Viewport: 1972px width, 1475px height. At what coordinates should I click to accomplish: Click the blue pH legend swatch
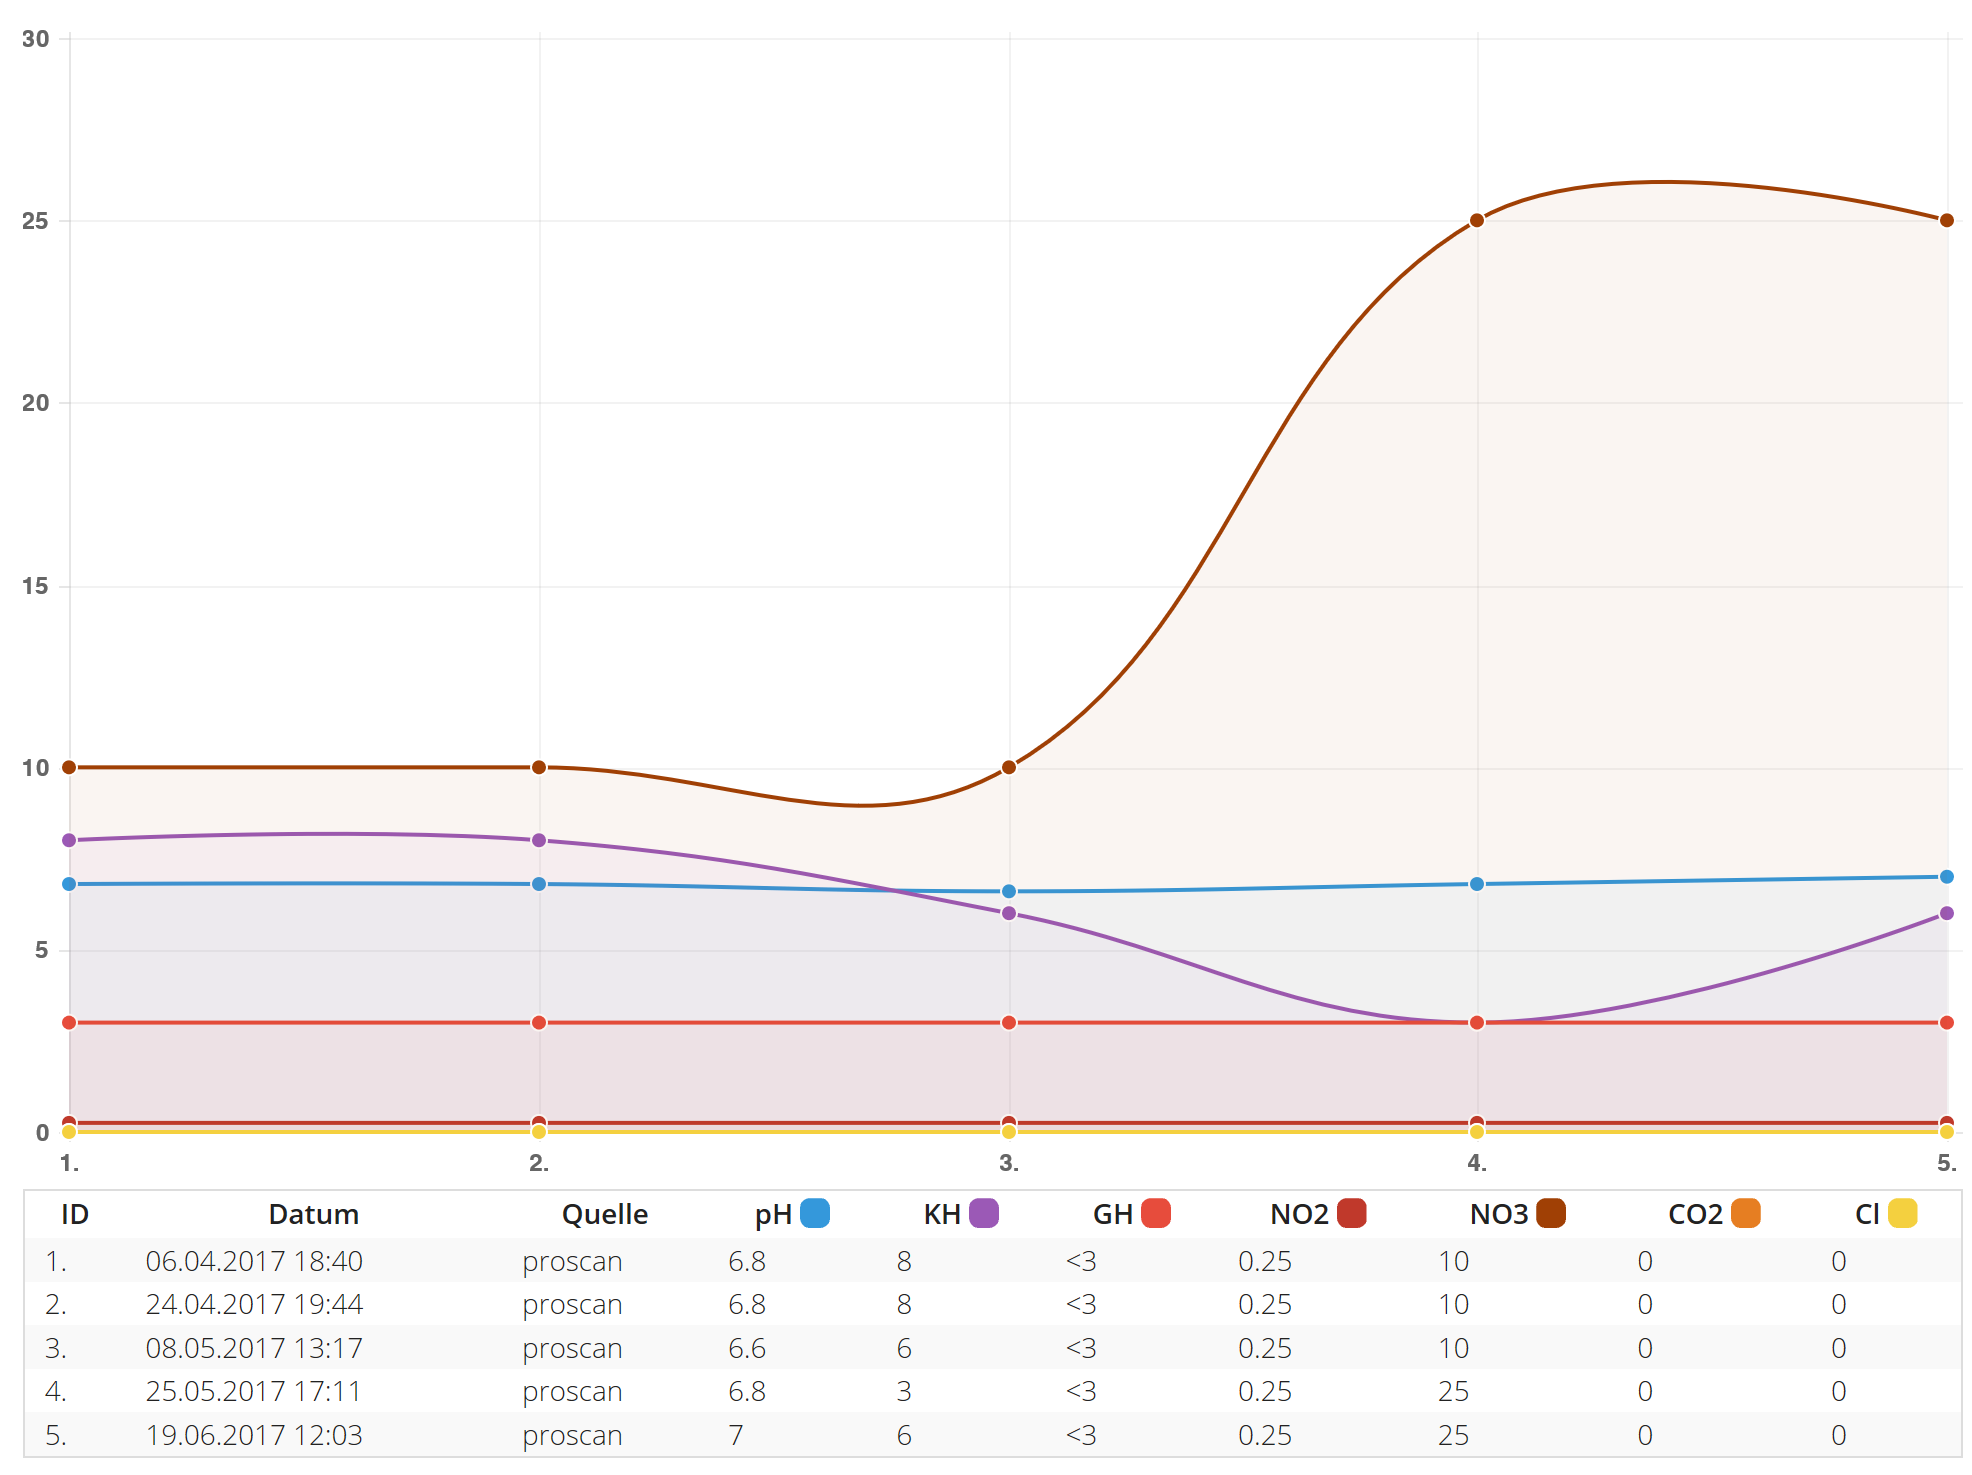(x=815, y=1213)
